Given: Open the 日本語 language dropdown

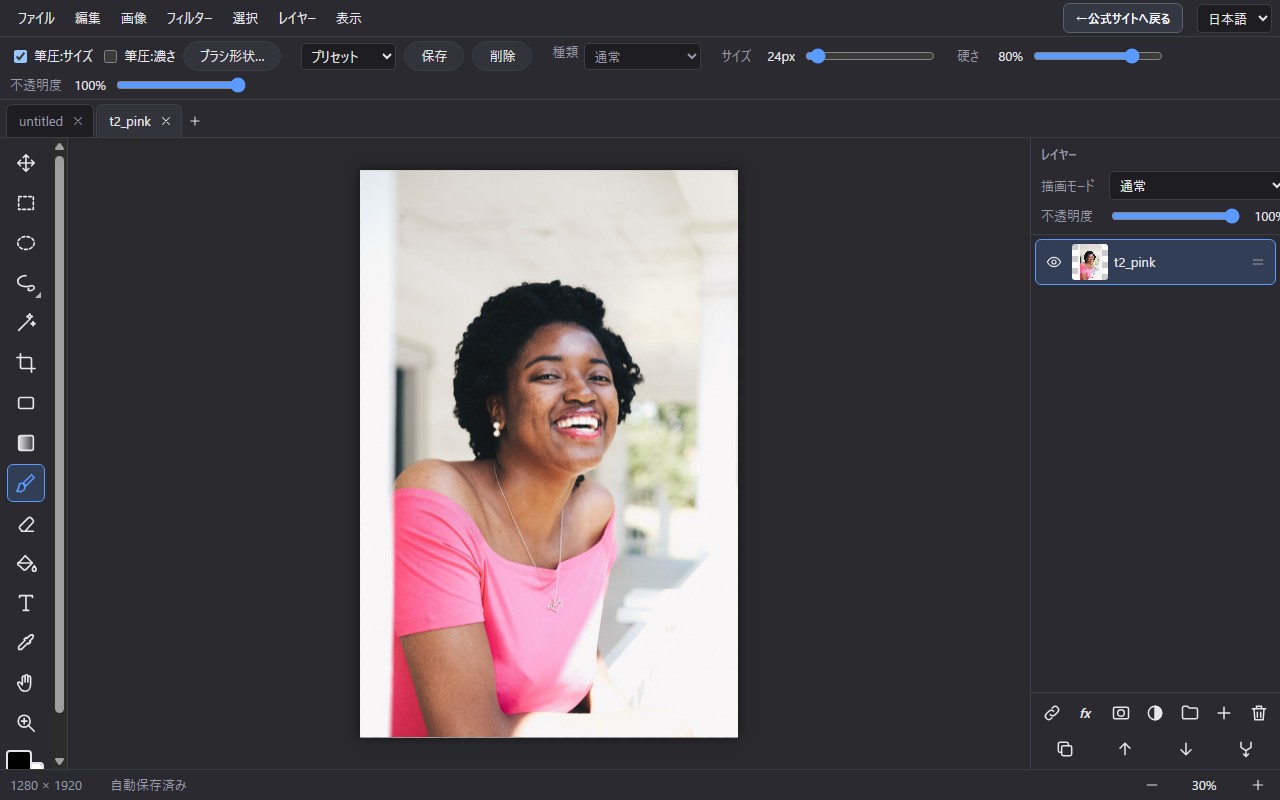Looking at the screenshot, I should [x=1234, y=18].
